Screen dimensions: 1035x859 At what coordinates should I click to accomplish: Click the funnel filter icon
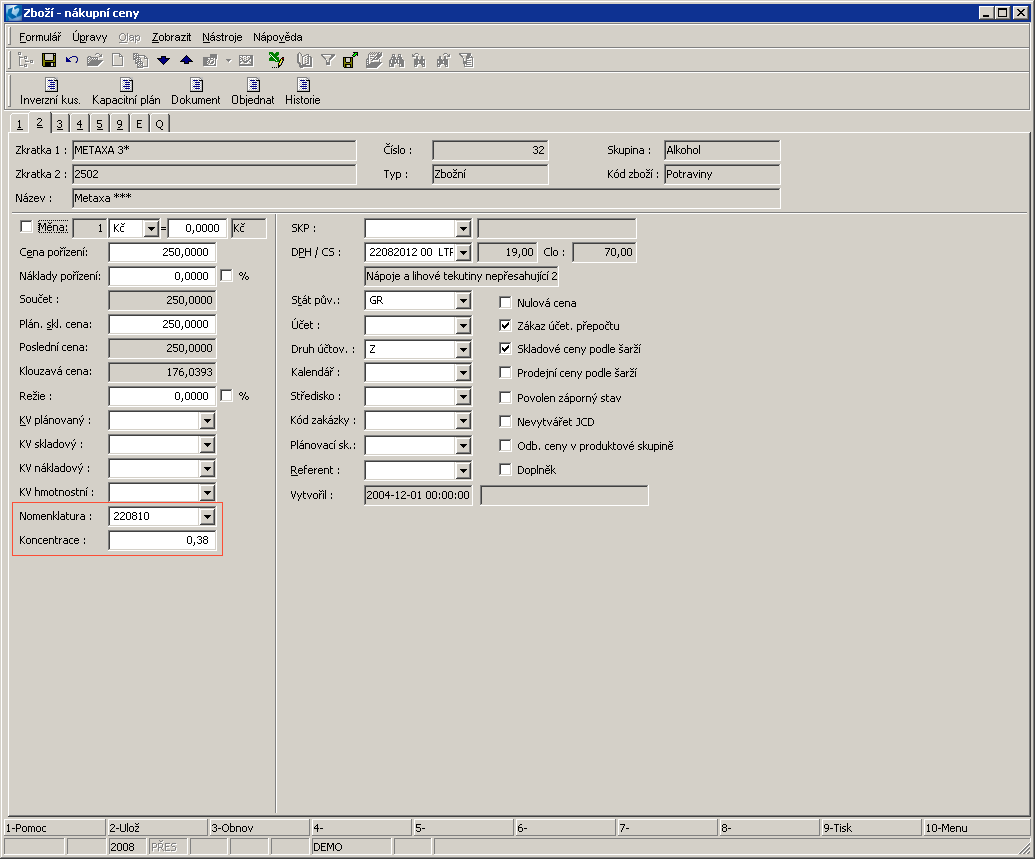coord(327,60)
